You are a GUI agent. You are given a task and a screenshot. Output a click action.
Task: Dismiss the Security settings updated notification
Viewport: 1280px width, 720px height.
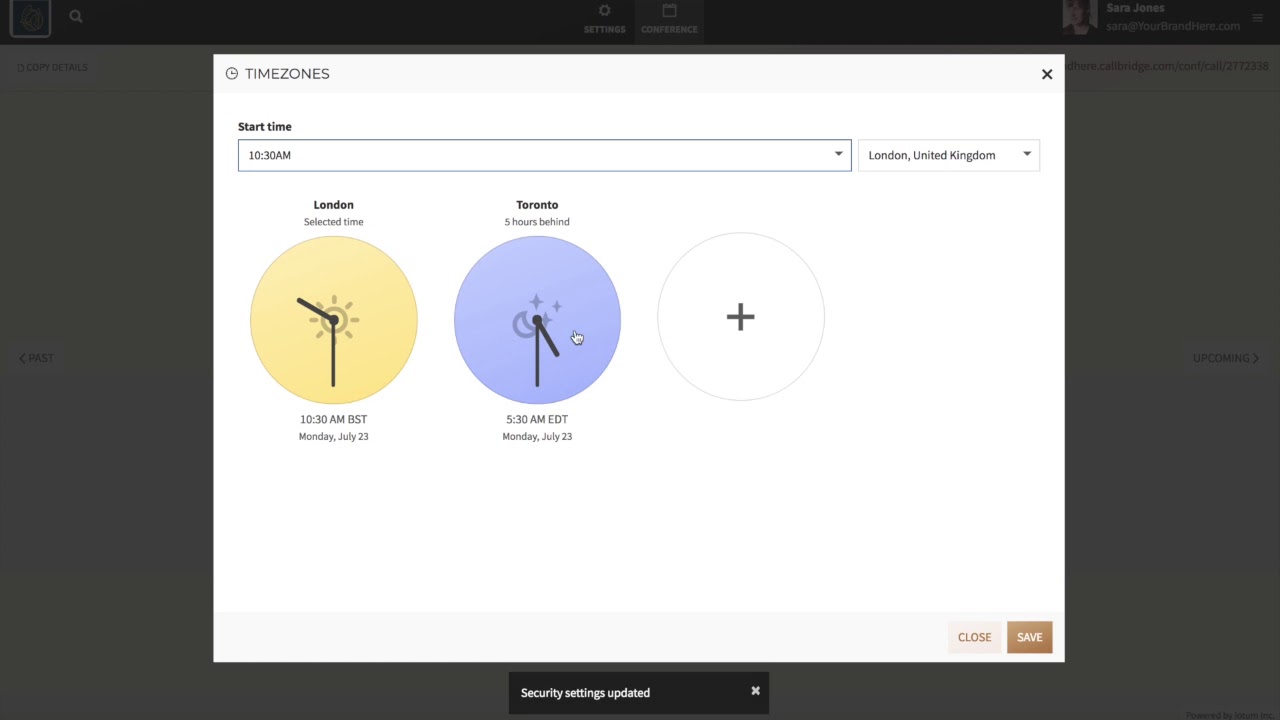[x=755, y=691]
